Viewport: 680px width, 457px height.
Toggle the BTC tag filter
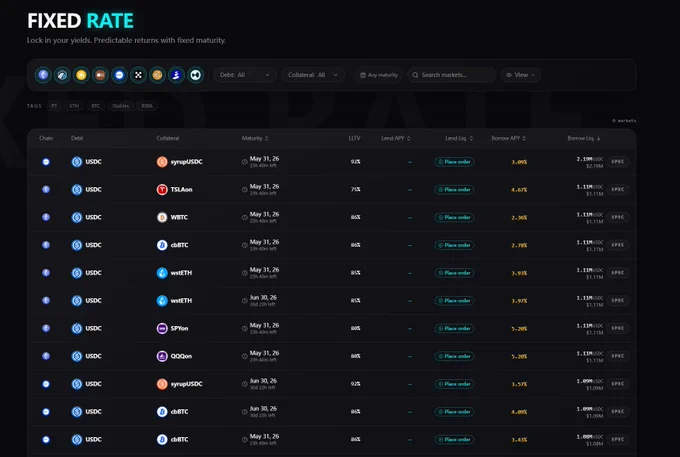coord(96,106)
